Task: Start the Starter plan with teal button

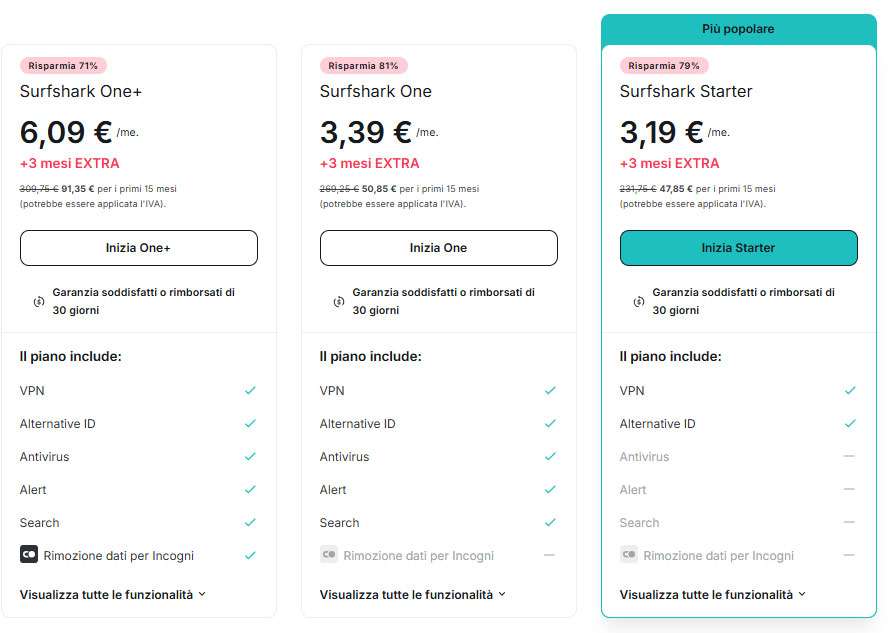Action: coord(738,248)
